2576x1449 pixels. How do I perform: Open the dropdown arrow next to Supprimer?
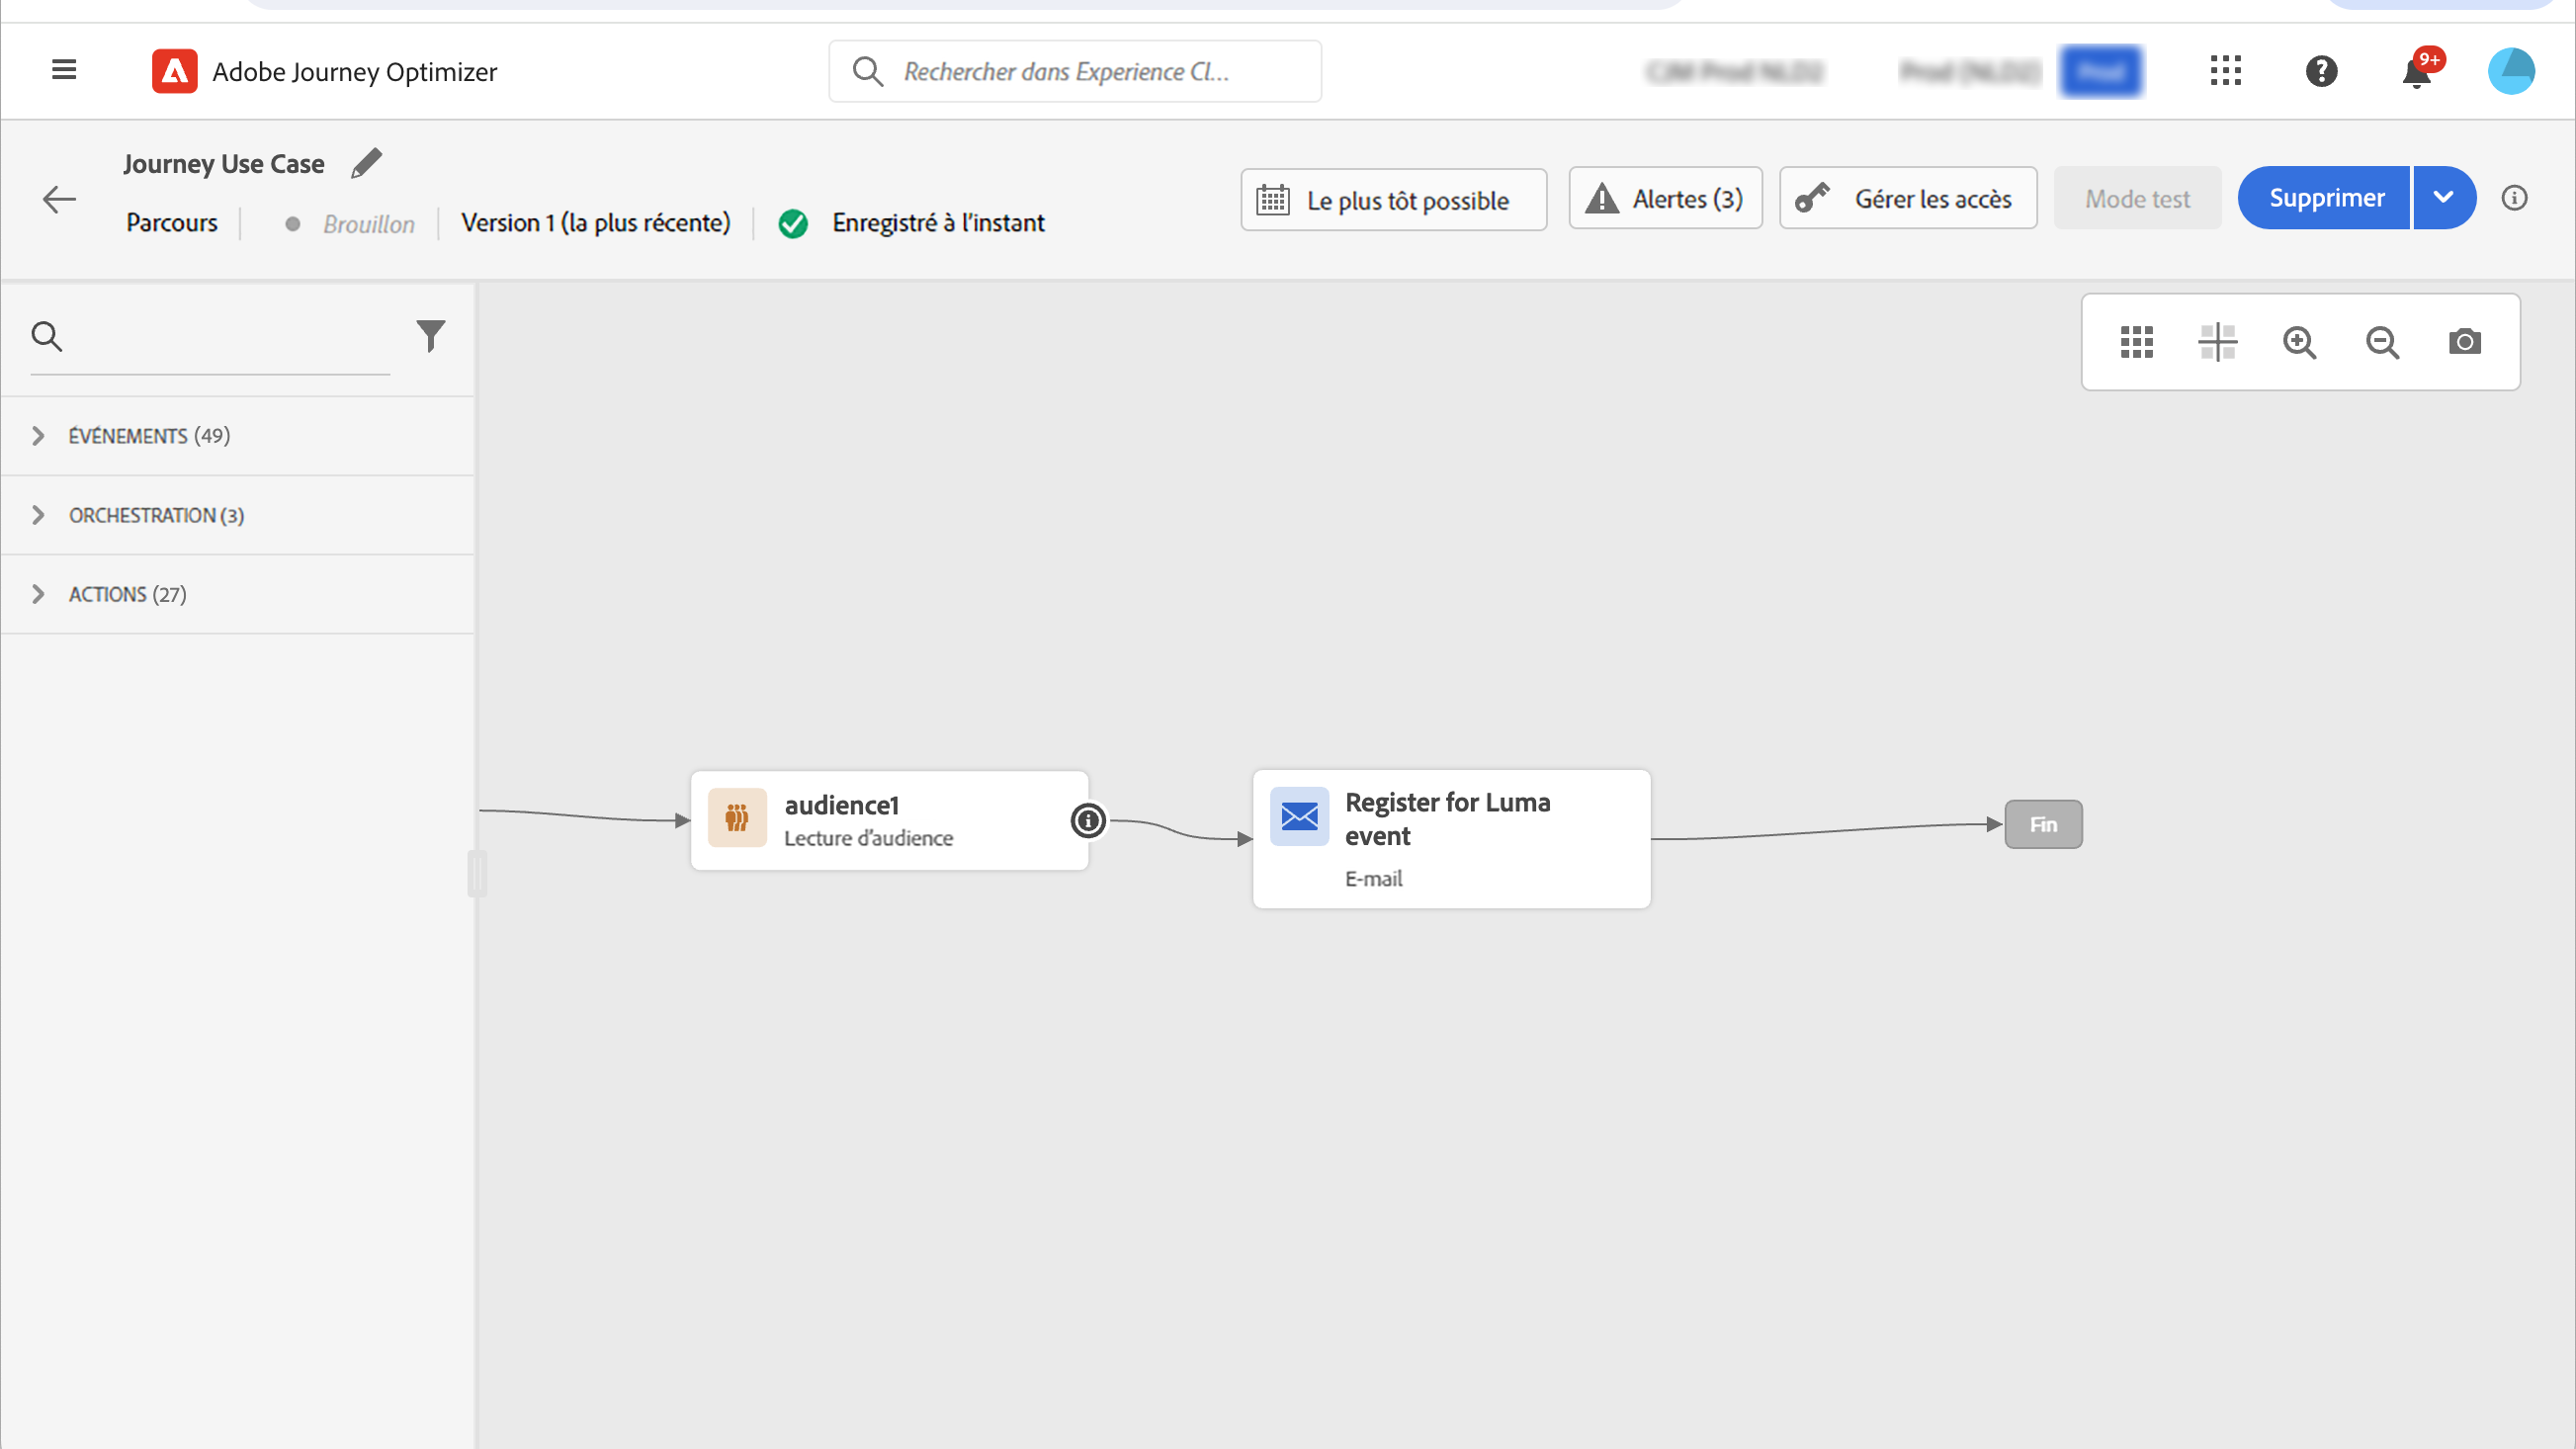click(2443, 198)
